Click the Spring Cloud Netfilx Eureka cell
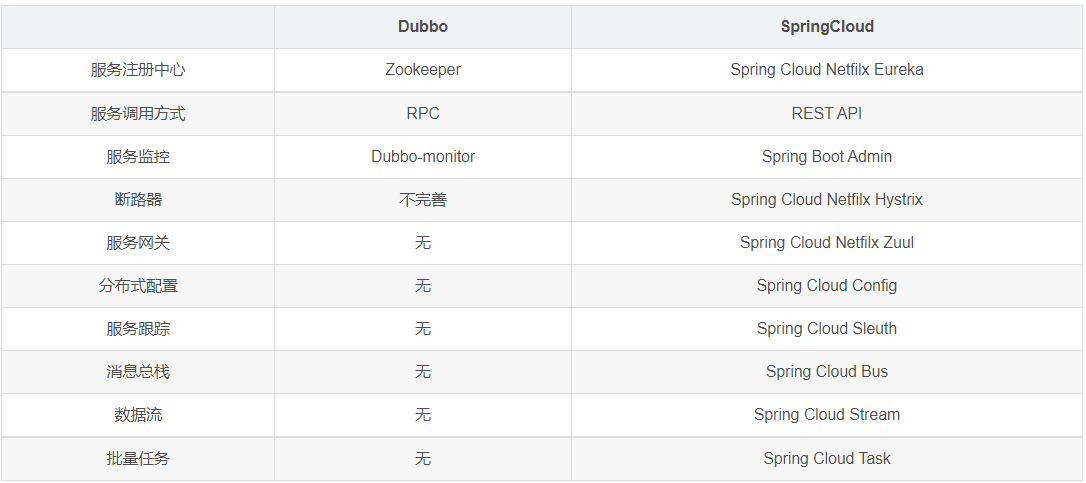The image size is (1086, 483). (827, 70)
